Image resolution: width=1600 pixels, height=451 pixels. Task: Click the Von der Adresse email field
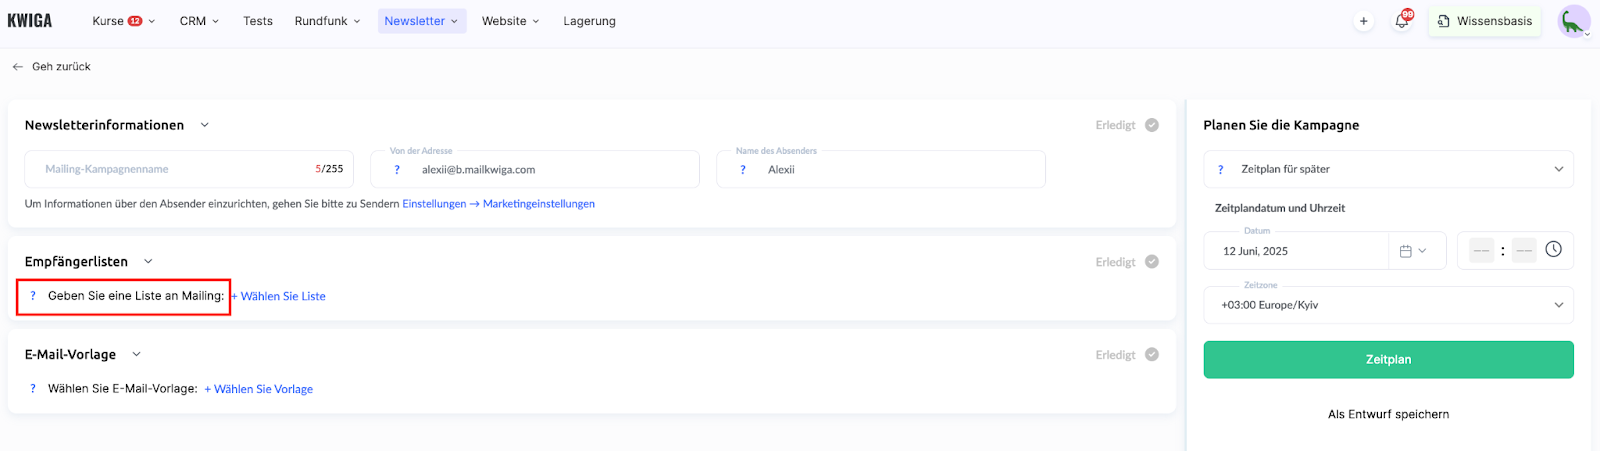coord(535,169)
